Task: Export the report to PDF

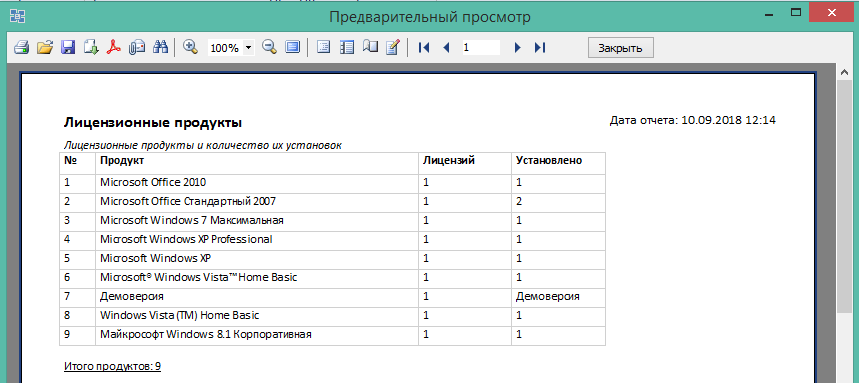Action: pos(113,47)
